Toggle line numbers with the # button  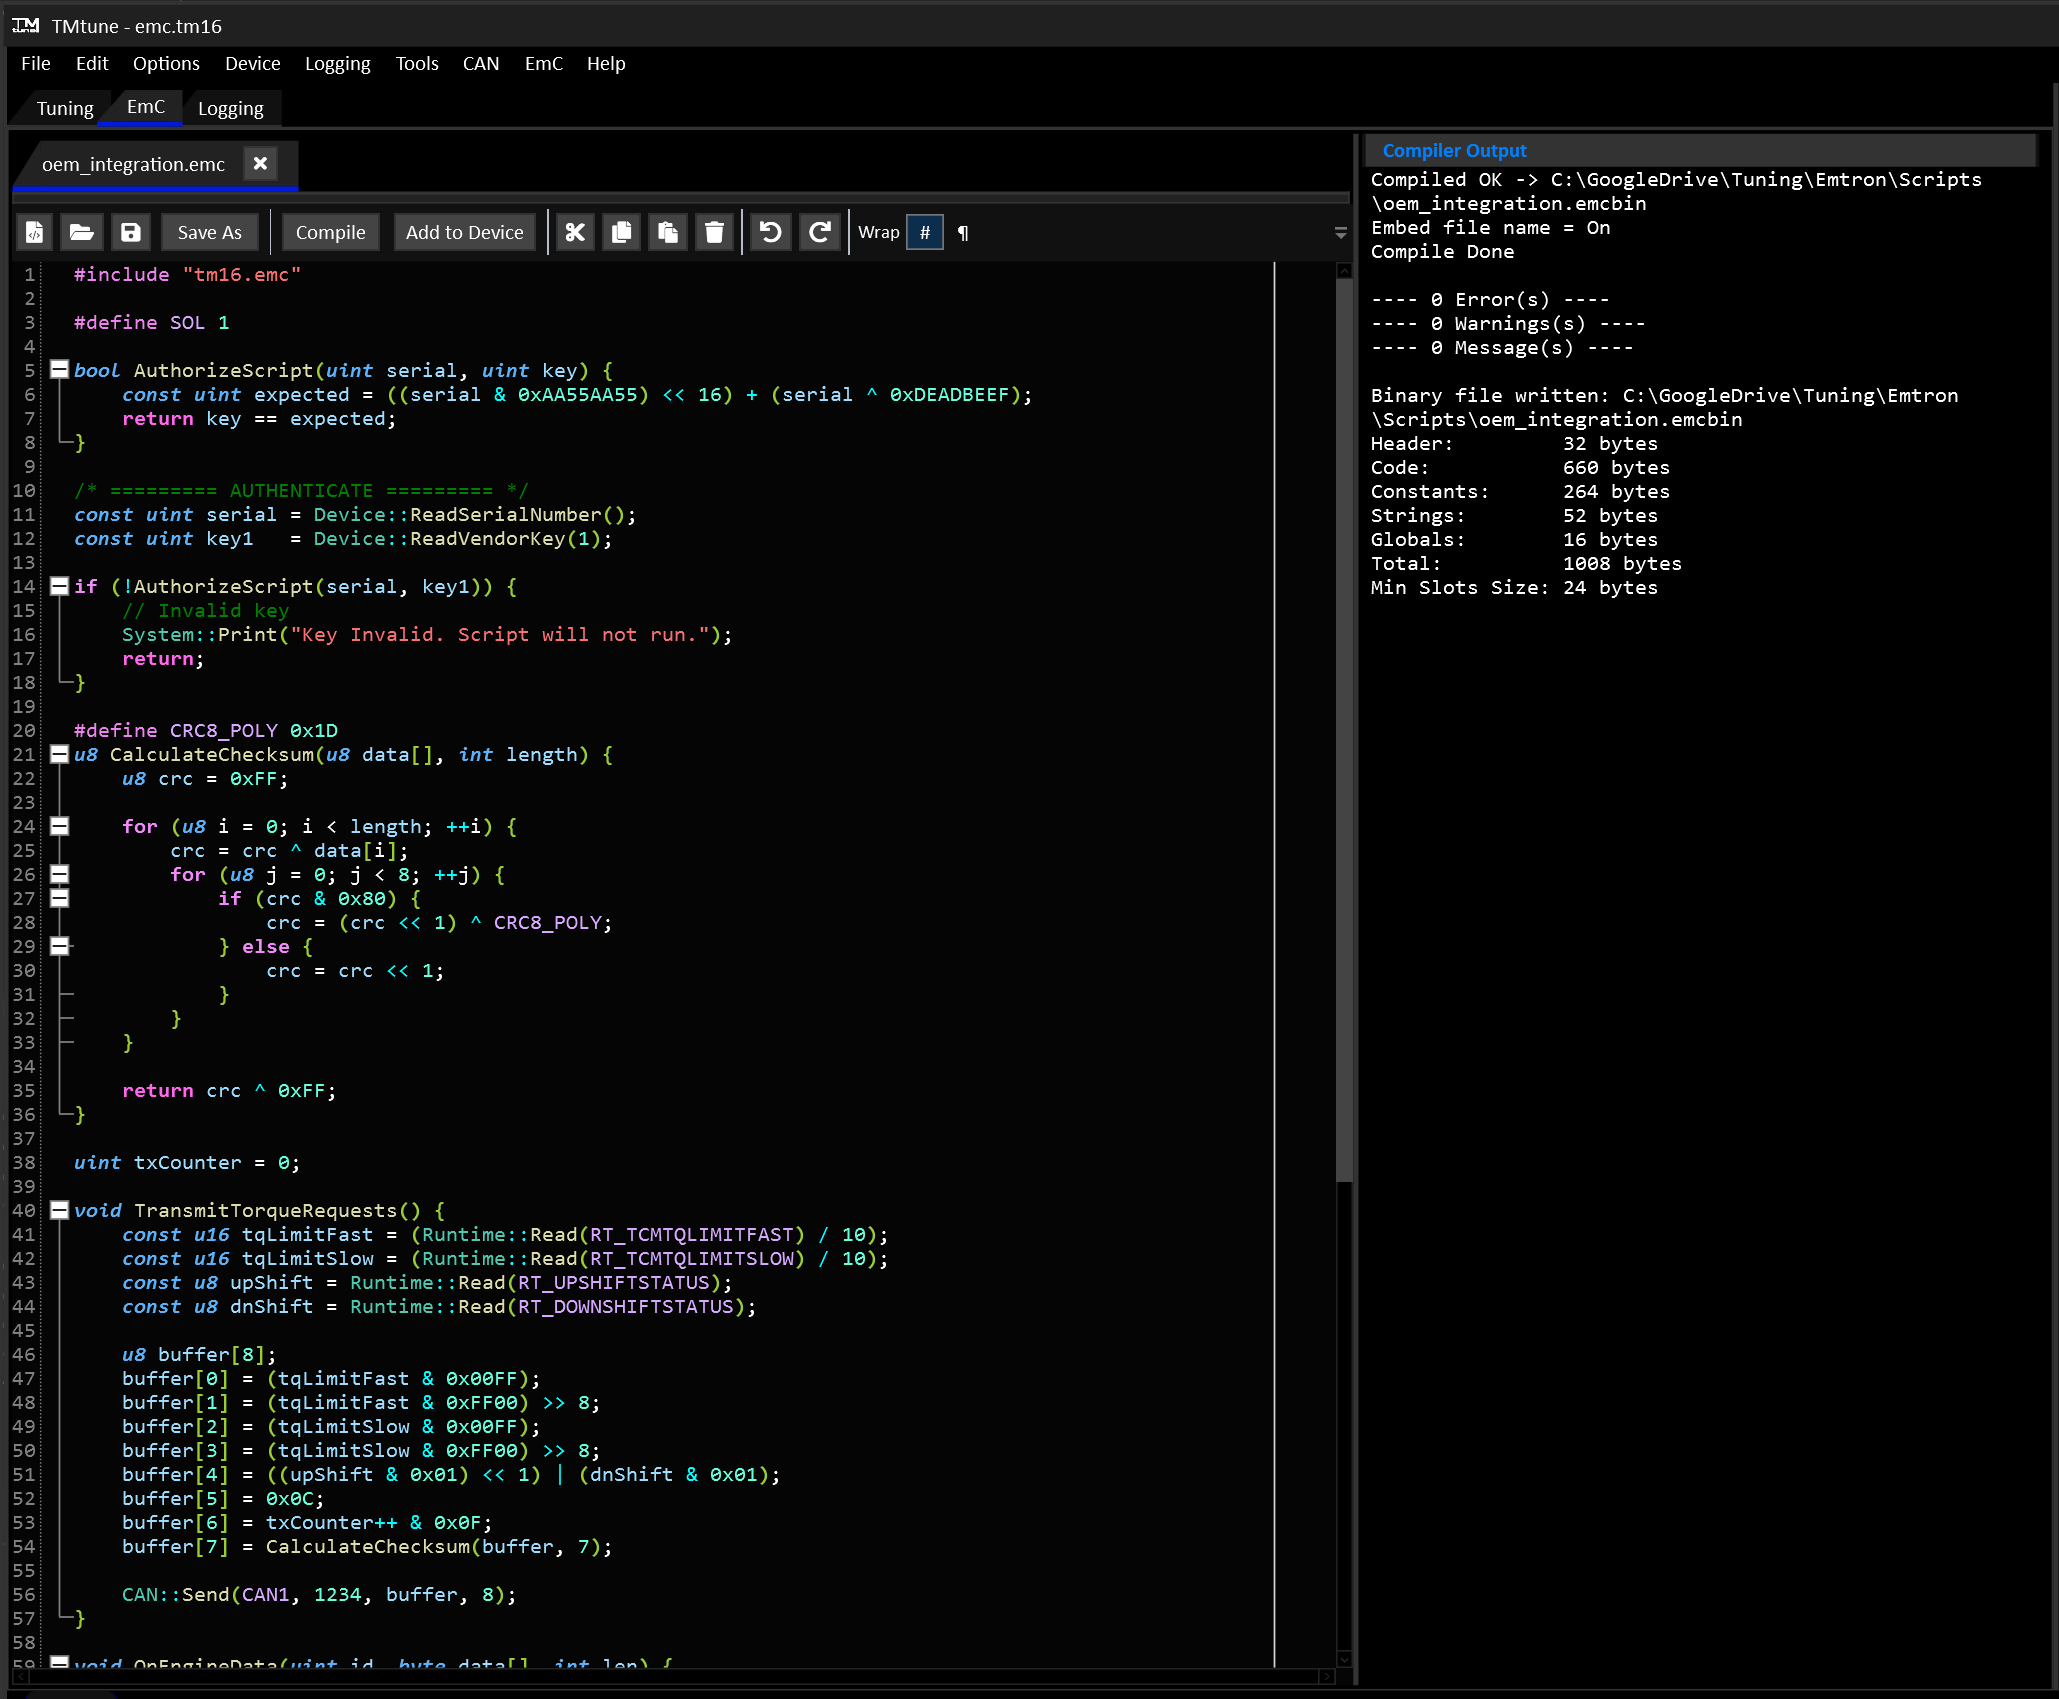coord(925,232)
